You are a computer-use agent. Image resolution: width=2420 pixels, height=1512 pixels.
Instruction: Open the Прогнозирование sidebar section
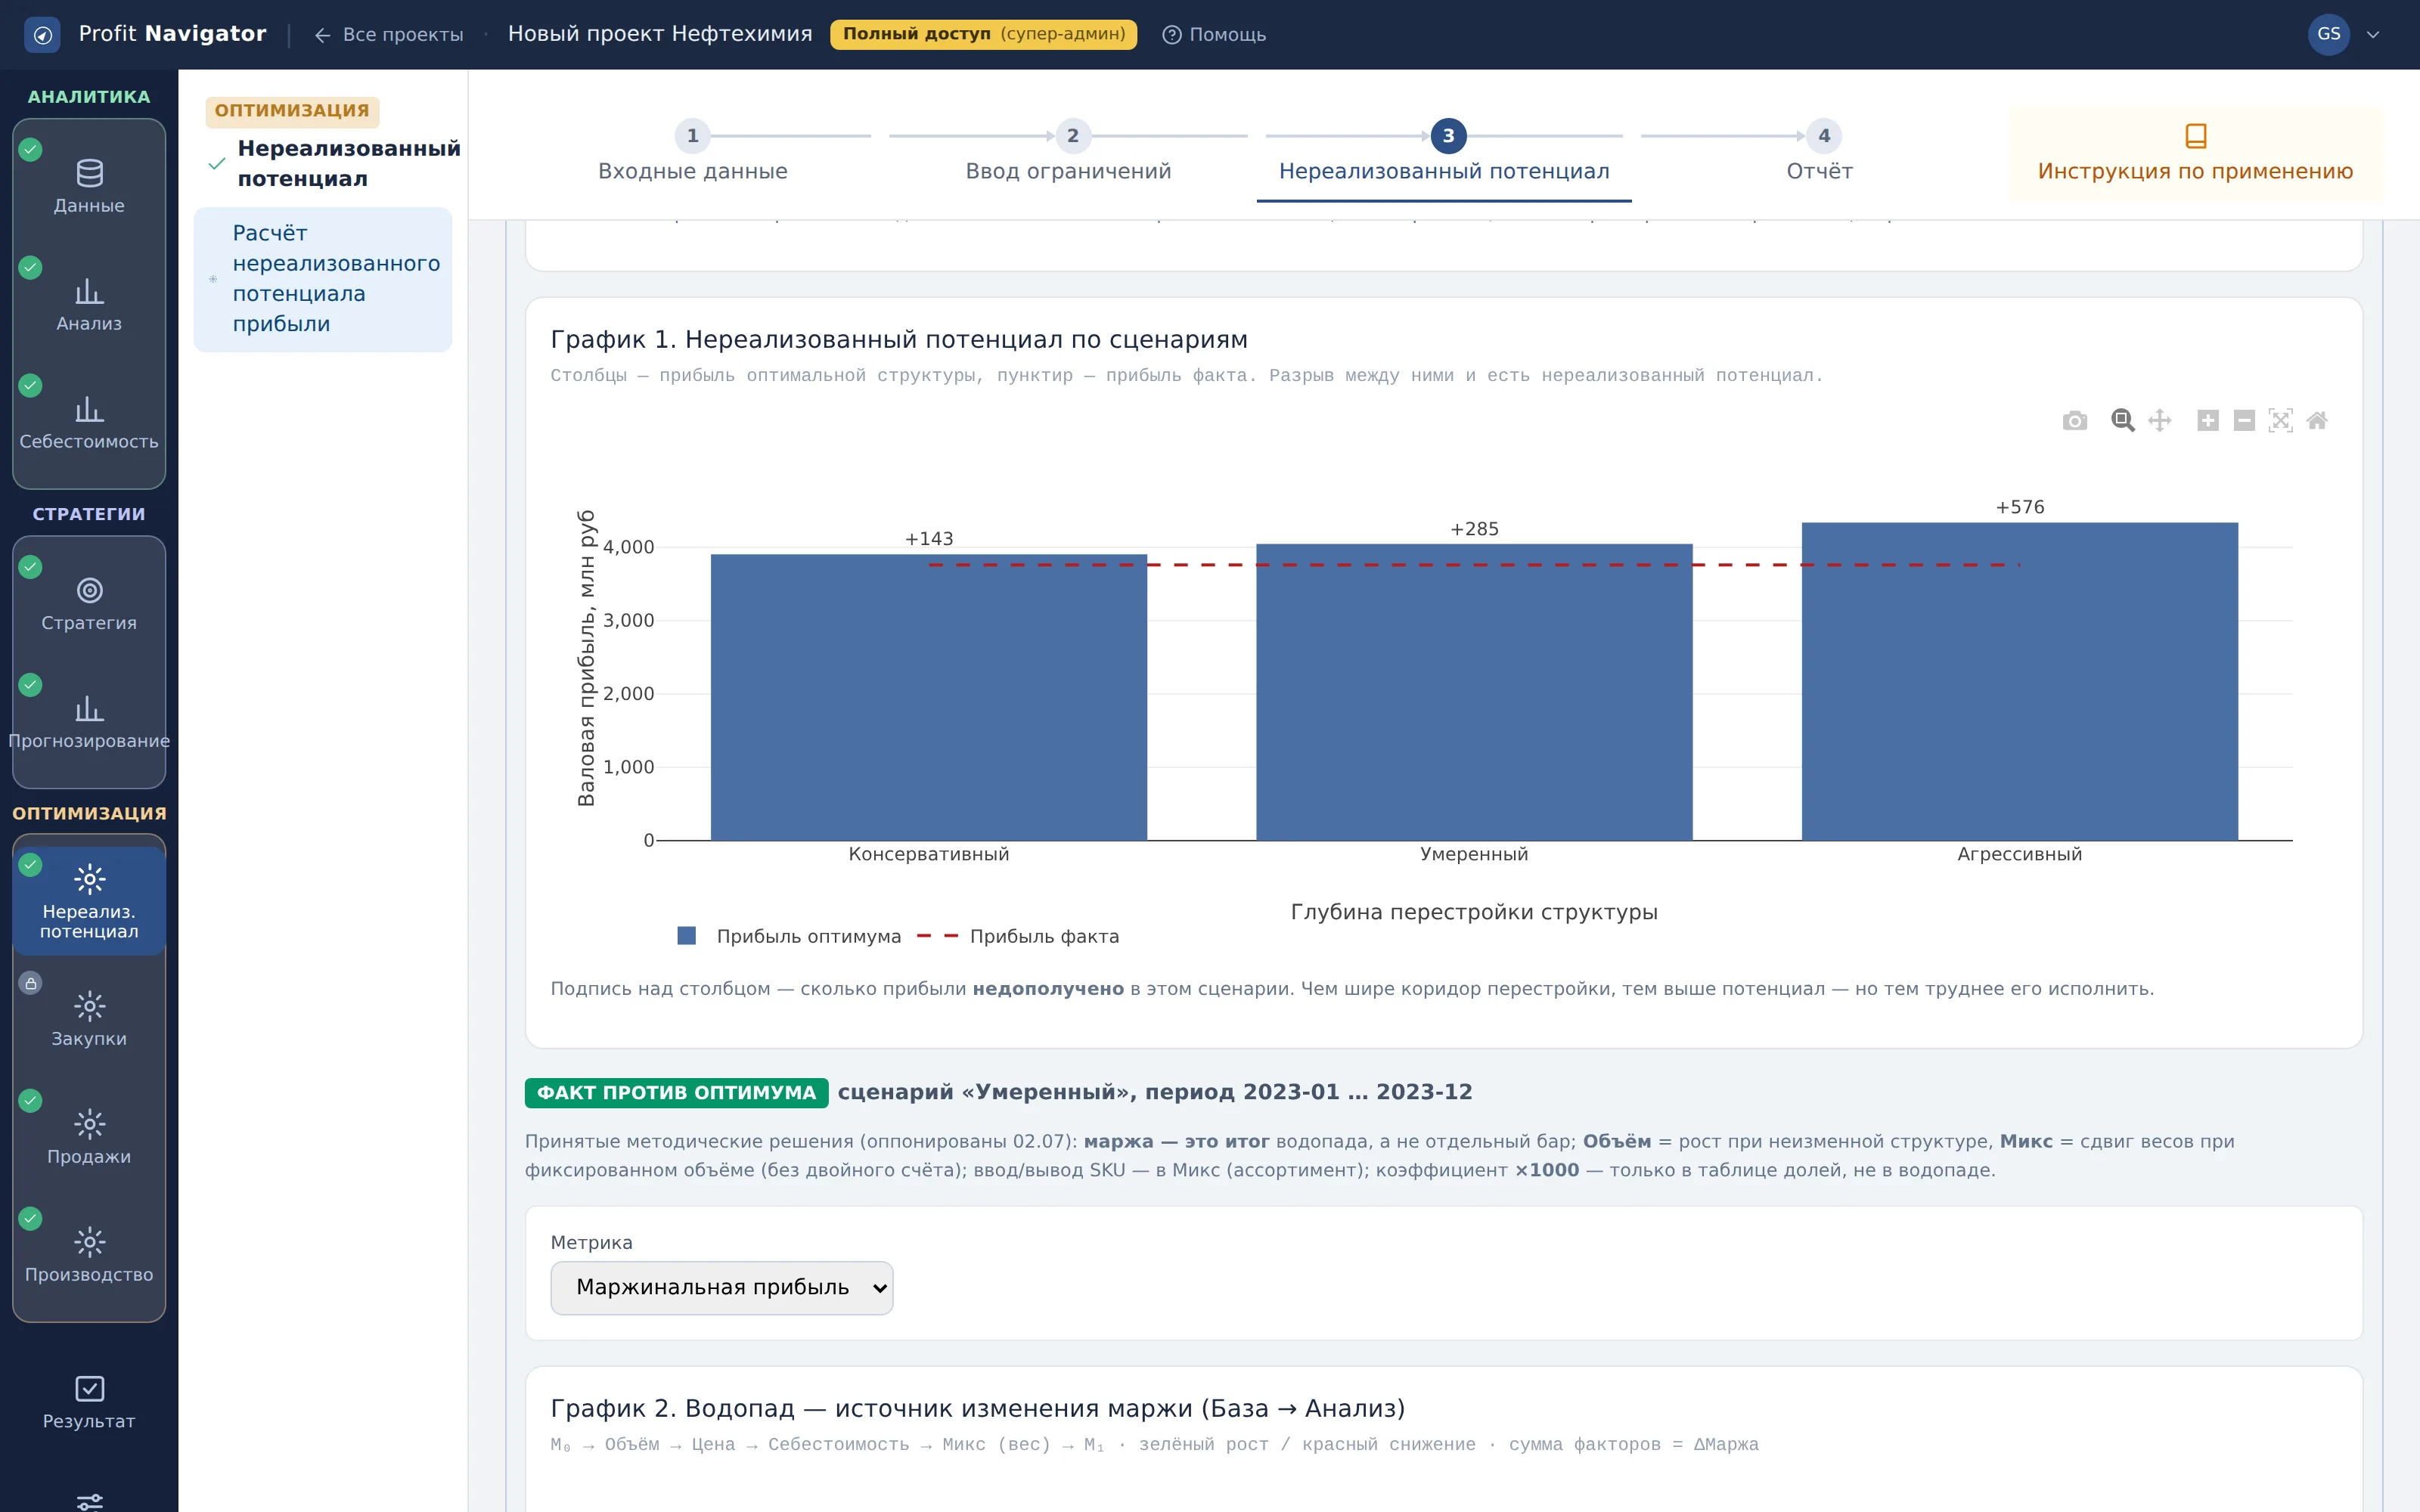[89, 722]
